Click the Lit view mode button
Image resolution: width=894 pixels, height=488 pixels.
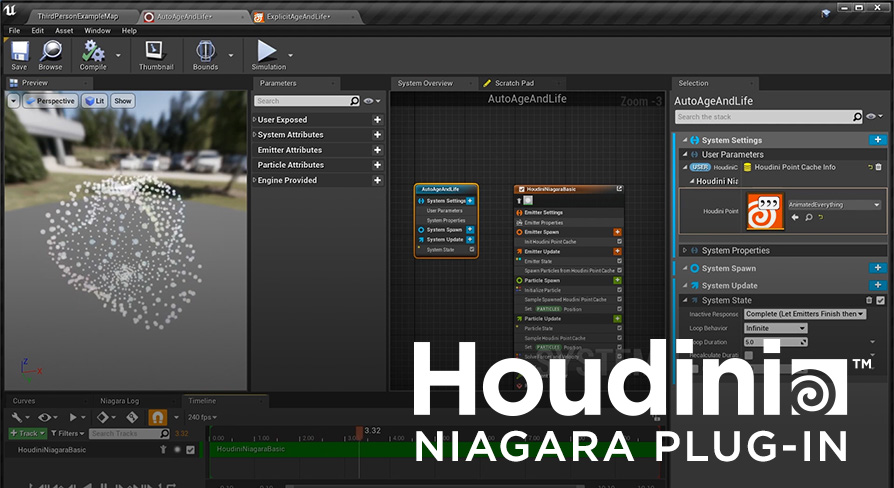(x=95, y=101)
